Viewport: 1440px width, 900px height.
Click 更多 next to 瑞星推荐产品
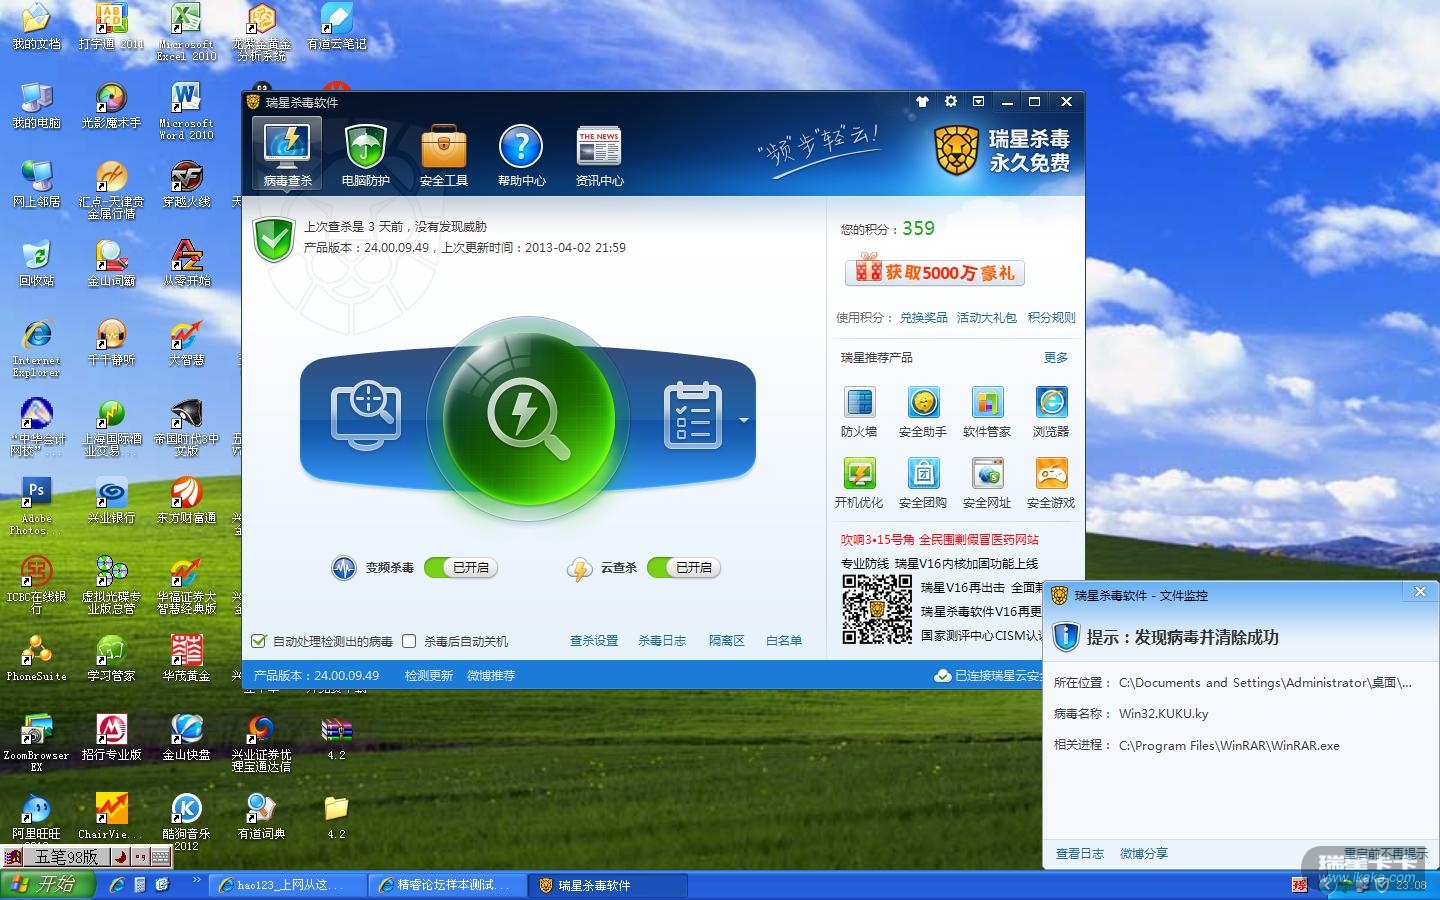(1056, 358)
